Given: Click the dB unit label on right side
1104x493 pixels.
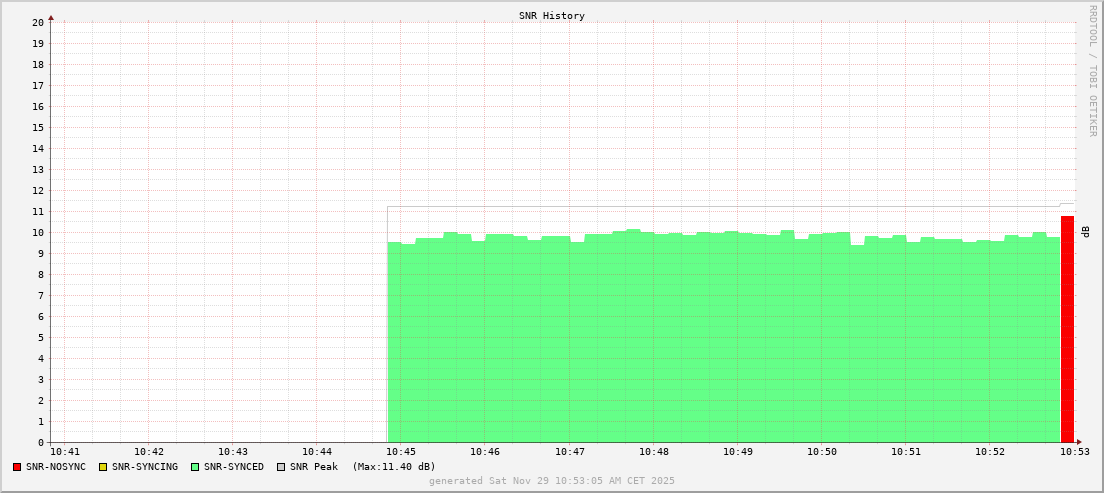Looking at the screenshot, I should pos(1086,231).
